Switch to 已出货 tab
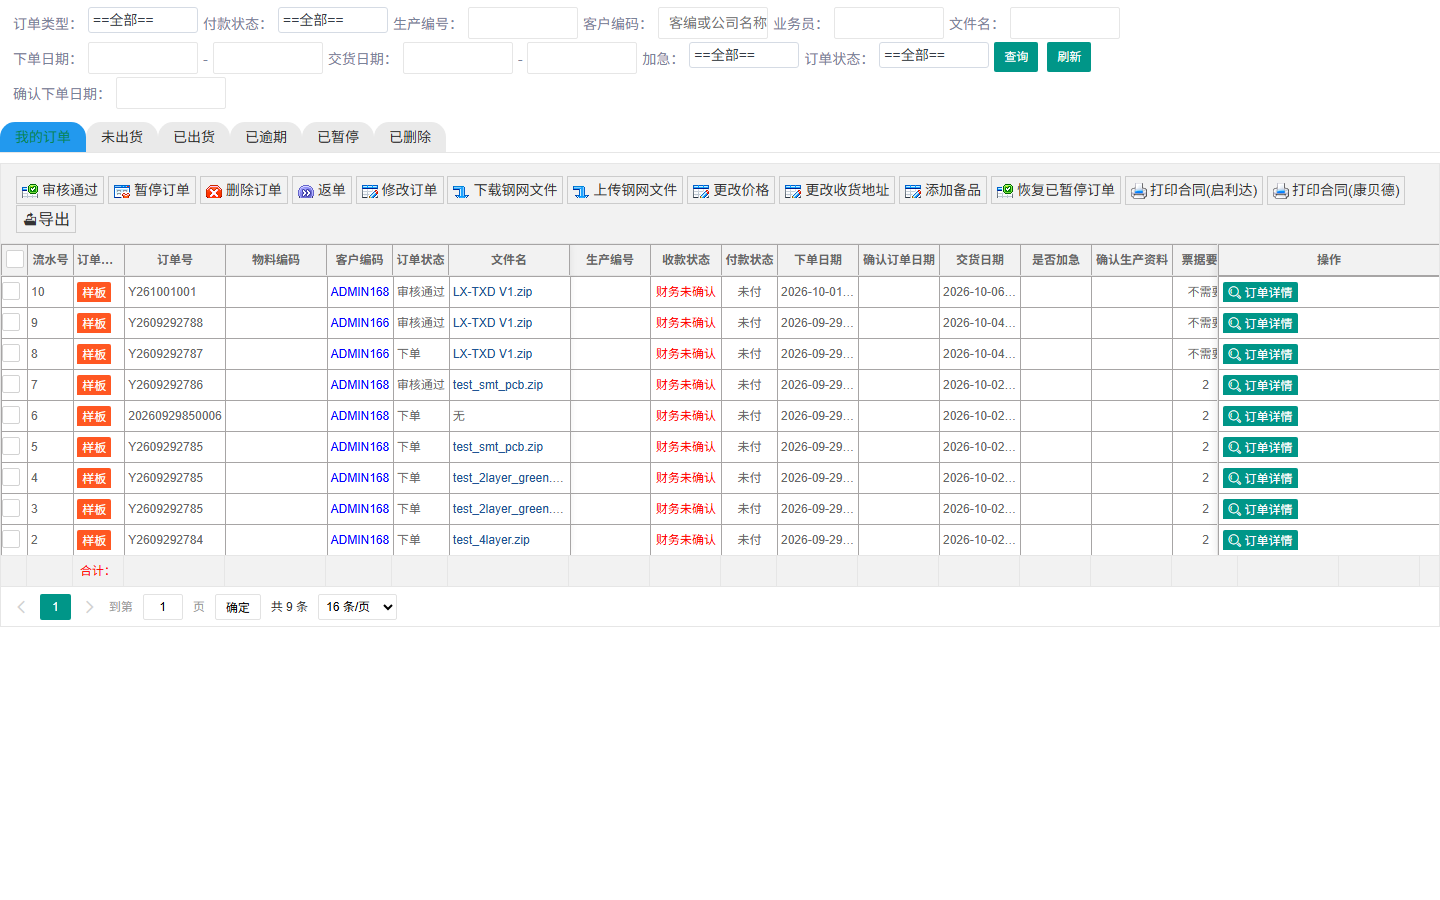 point(194,137)
